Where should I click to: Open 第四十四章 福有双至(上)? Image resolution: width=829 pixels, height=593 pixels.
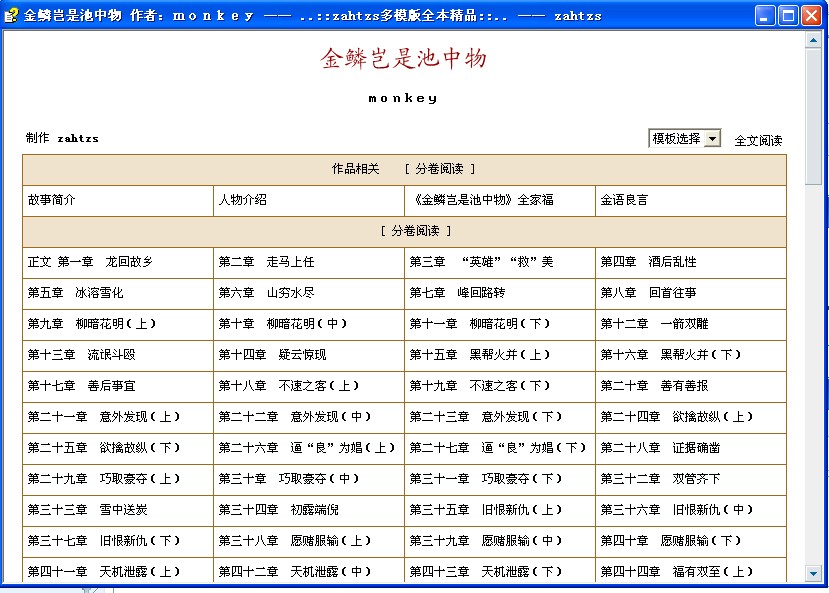[677, 571]
